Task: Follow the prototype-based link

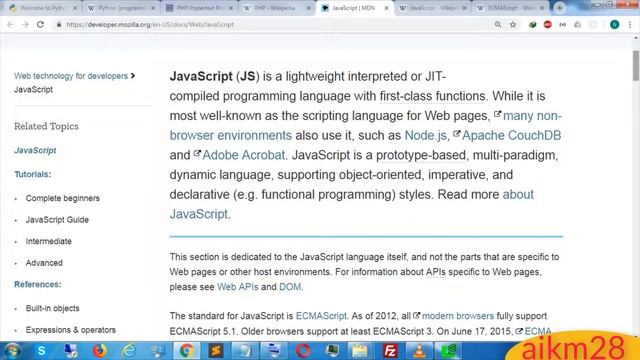Action: pyautogui.click(x=421, y=155)
